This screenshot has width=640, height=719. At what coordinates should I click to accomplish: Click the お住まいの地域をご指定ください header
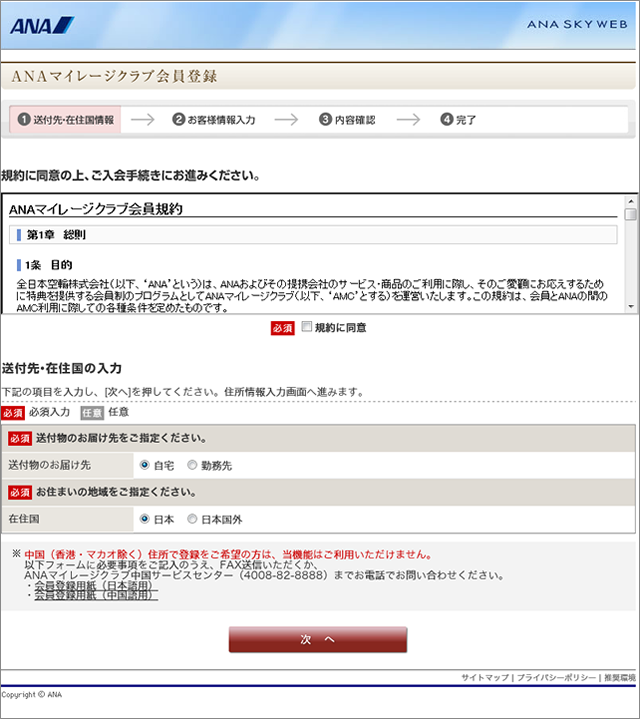[116, 492]
